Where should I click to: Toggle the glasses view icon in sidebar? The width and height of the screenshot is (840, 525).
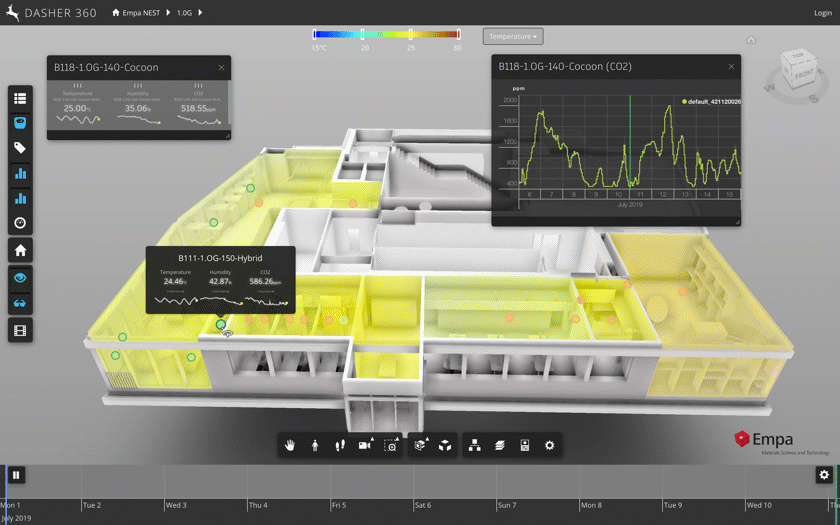coord(20,303)
